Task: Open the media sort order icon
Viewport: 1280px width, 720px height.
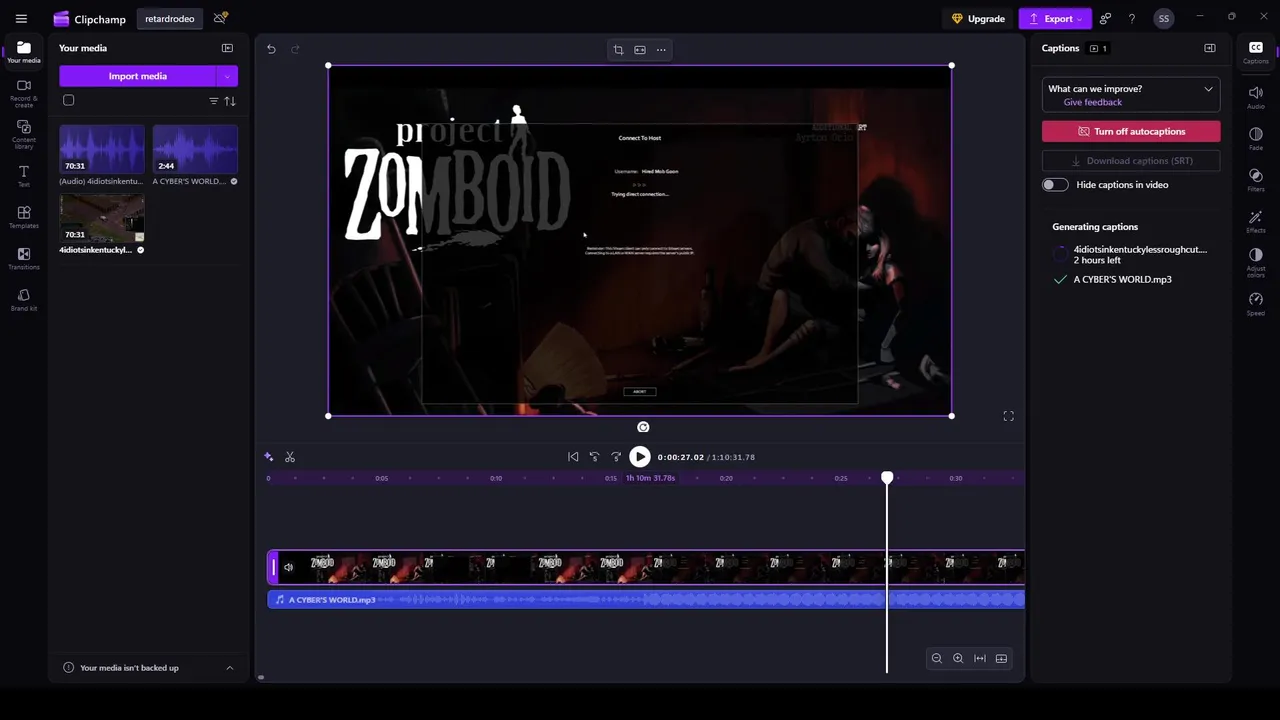Action: tap(230, 101)
